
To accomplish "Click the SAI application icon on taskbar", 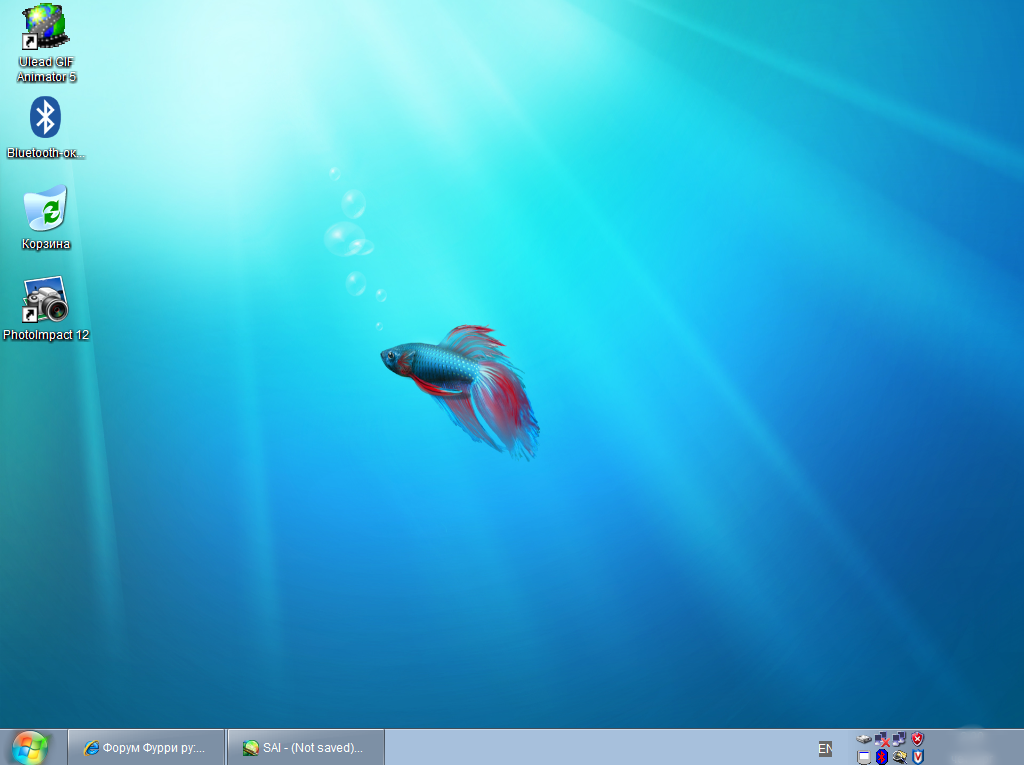I will tap(251, 748).
